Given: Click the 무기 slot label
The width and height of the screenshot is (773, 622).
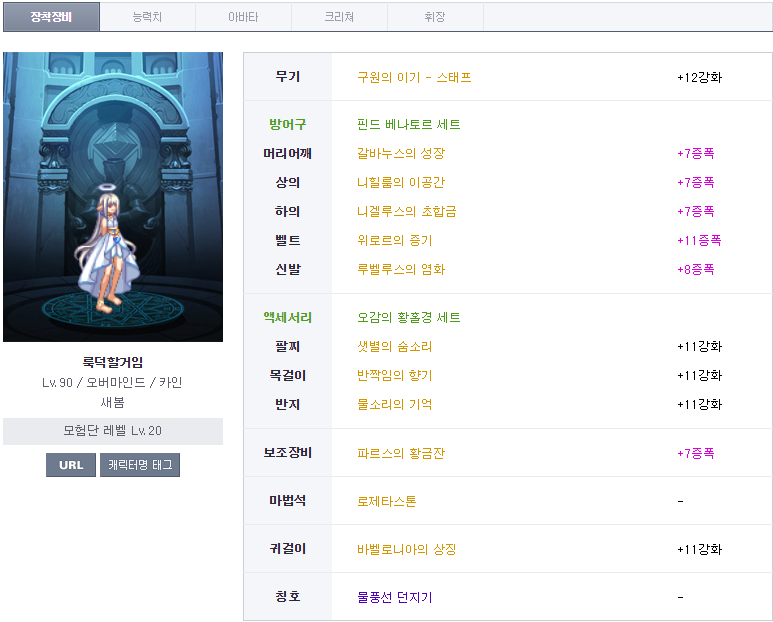Looking at the screenshot, I should click(287, 77).
